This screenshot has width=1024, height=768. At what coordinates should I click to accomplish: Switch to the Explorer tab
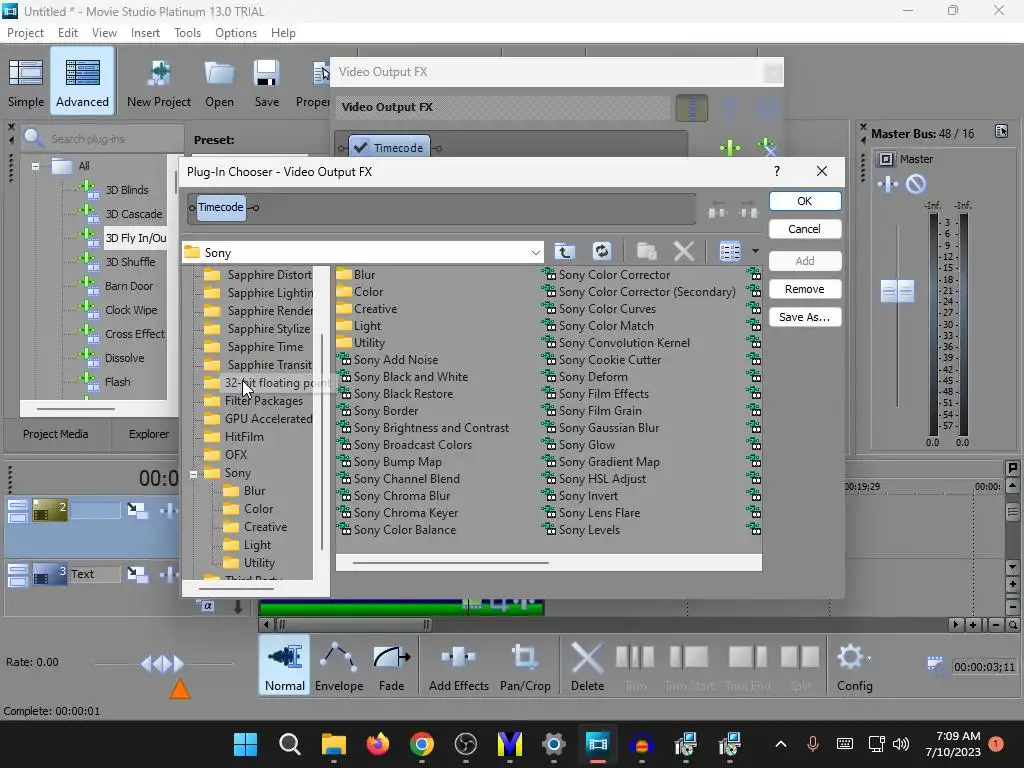(148, 434)
